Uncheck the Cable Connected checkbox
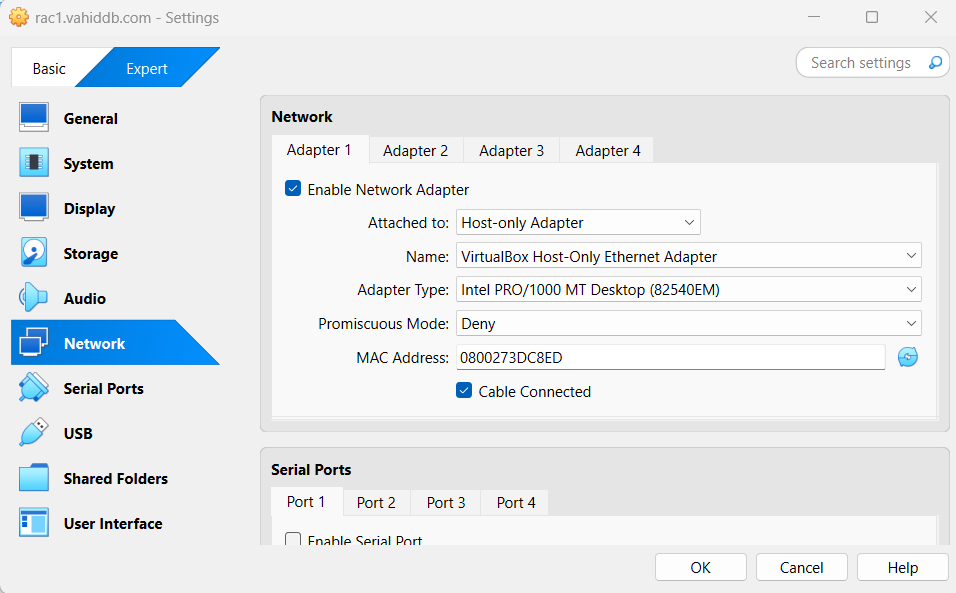Viewport: 956px width, 593px height. pyautogui.click(x=464, y=391)
